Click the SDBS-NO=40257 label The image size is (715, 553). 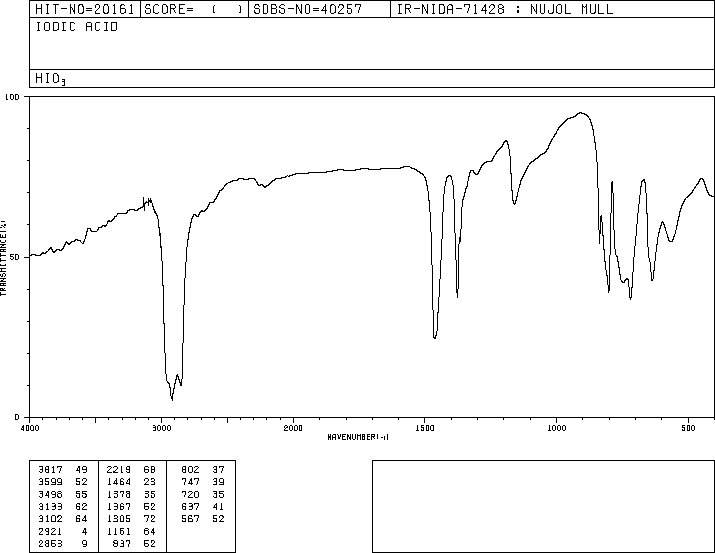click(307, 9)
